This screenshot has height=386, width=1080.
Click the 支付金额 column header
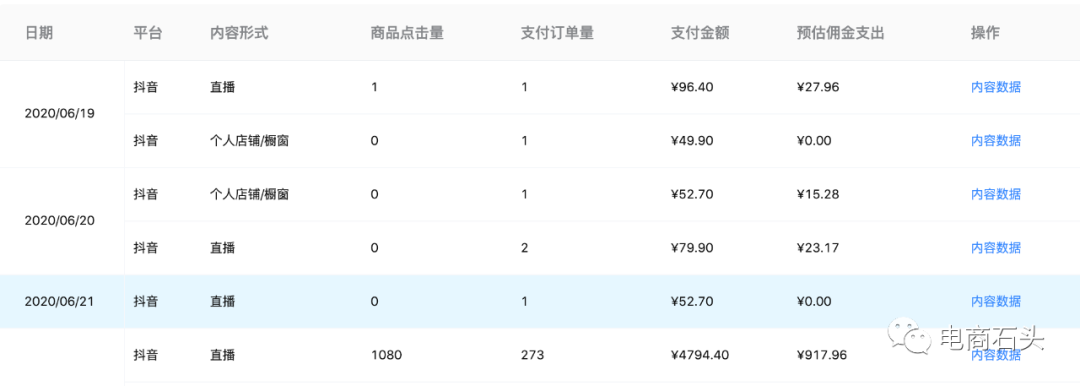[700, 33]
